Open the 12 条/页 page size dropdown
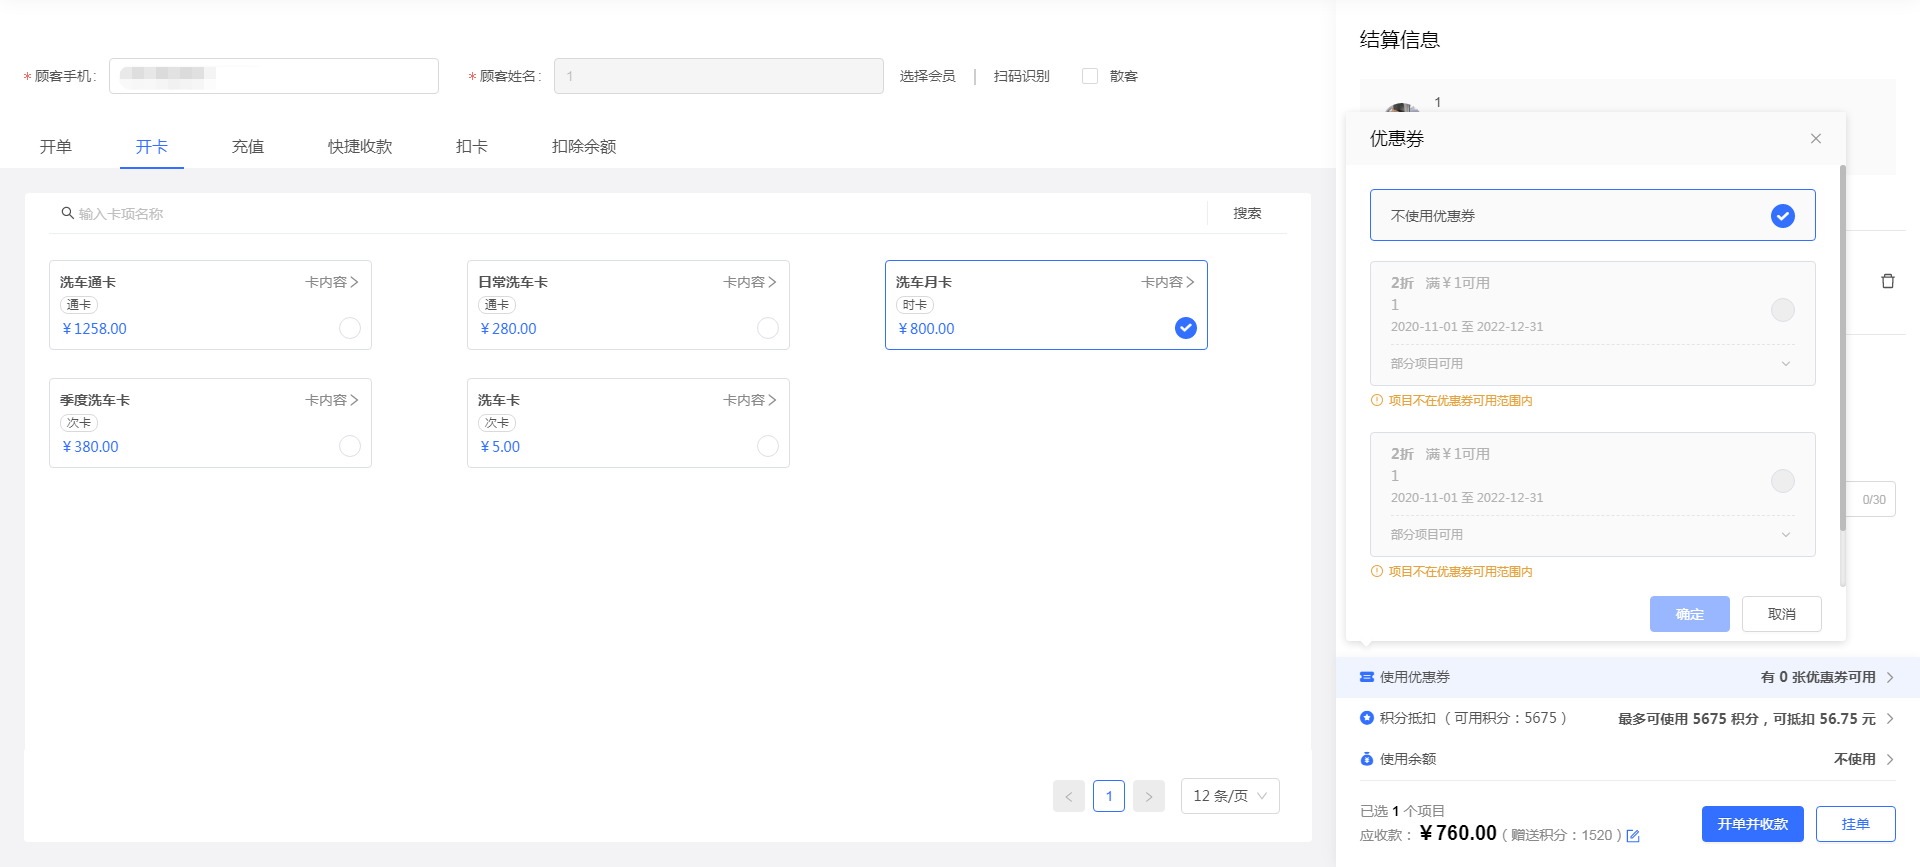Screen dimensions: 1920x867 1230,796
